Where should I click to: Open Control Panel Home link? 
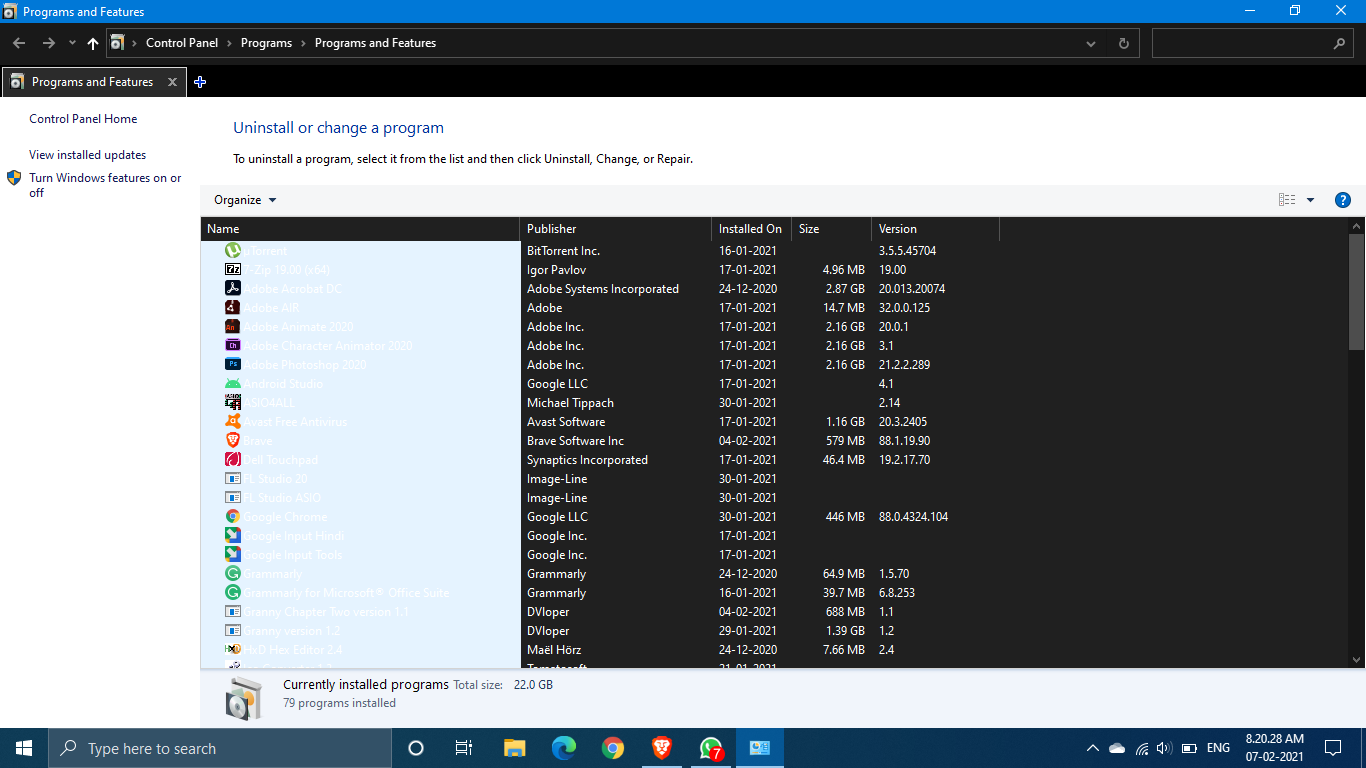click(83, 119)
